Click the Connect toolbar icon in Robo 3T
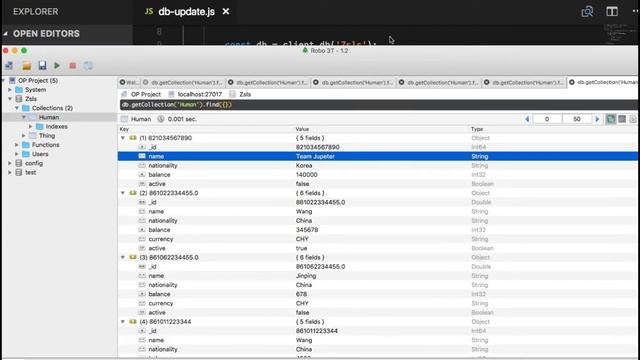Screen dimensions: 640x360 [9, 66]
